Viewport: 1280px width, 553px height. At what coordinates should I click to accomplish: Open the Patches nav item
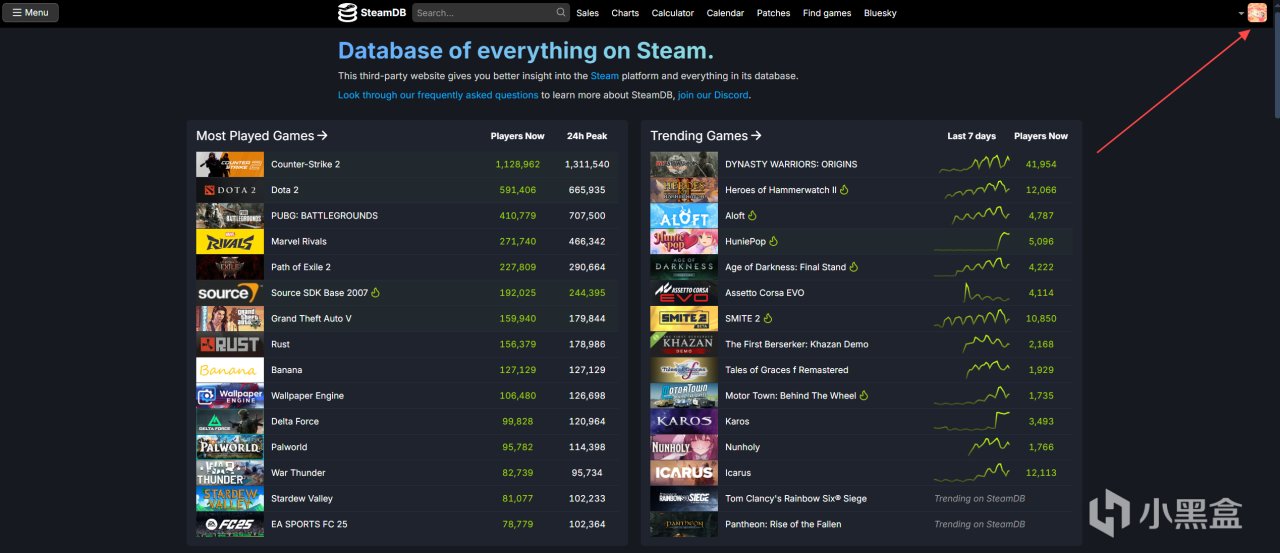coord(773,13)
